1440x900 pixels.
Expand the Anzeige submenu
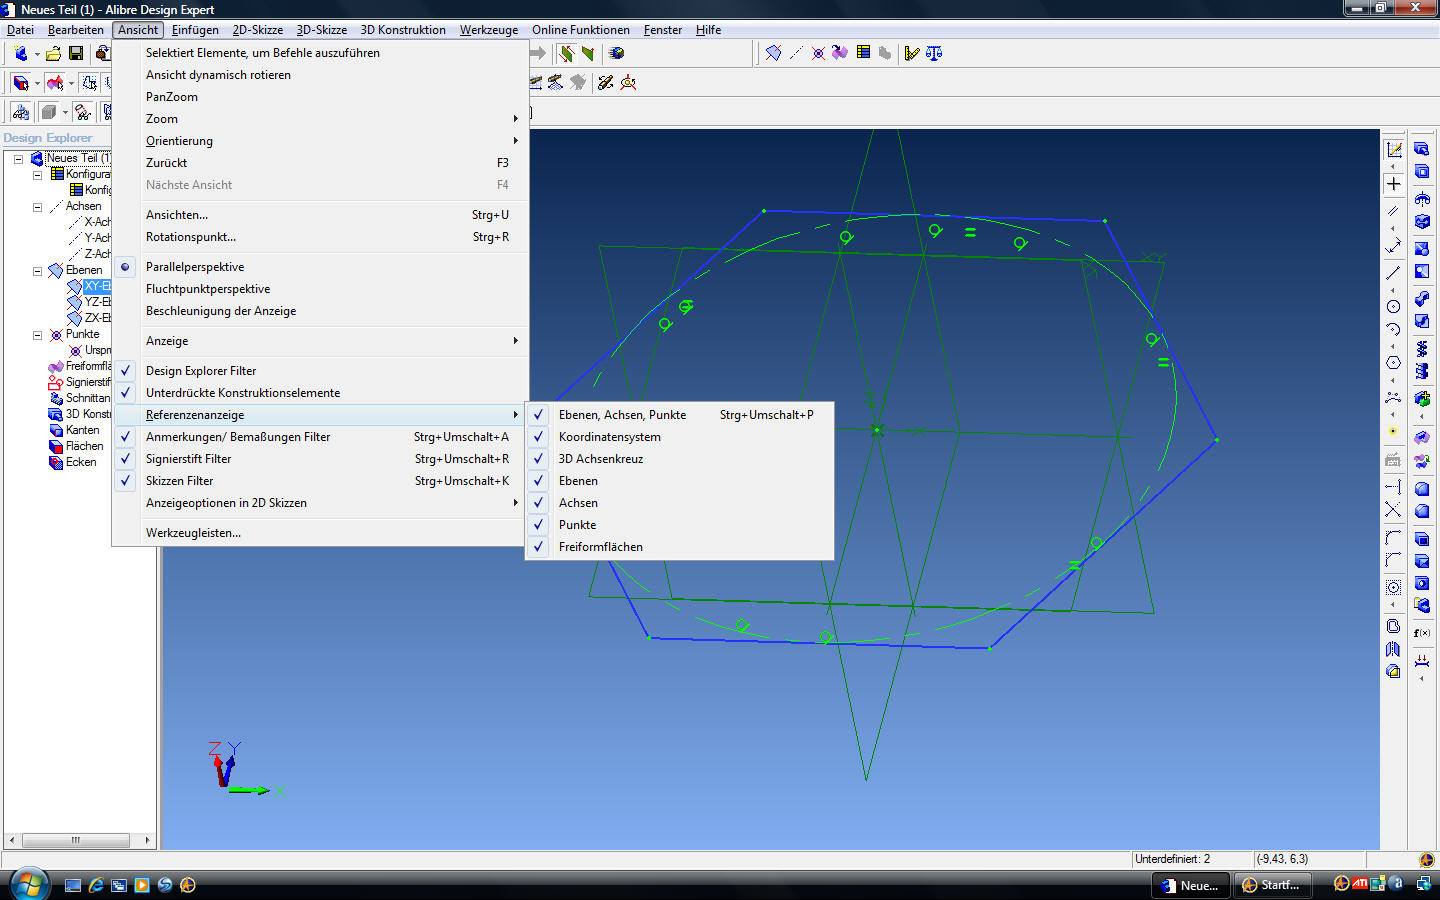tap(320, 341)
